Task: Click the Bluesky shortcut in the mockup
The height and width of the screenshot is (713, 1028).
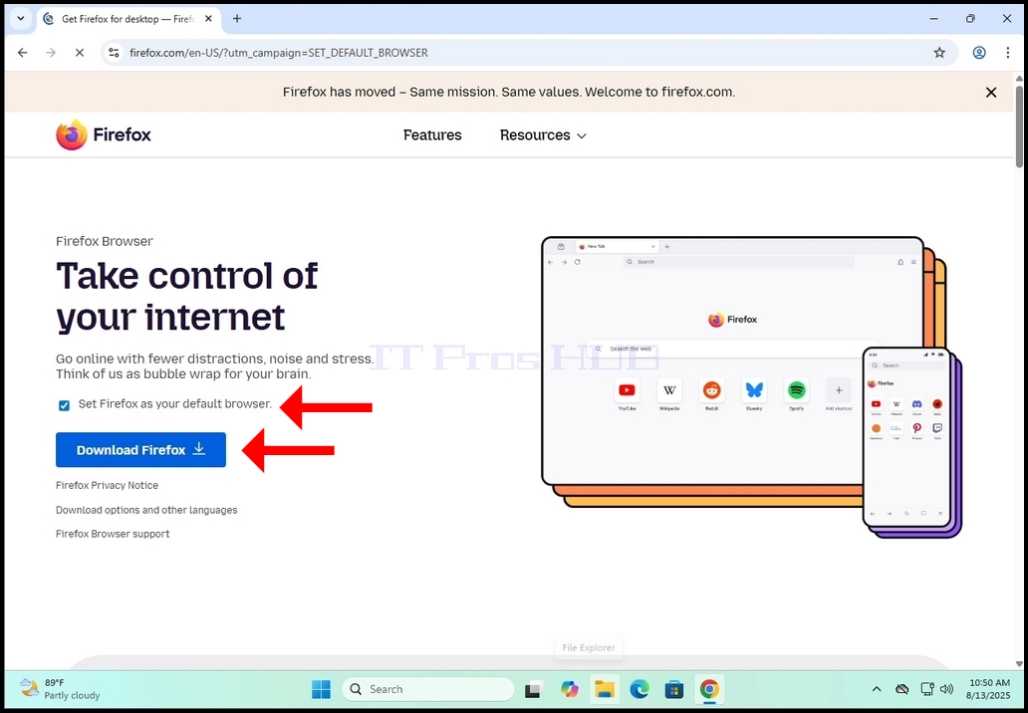Action: click(754, 395)
